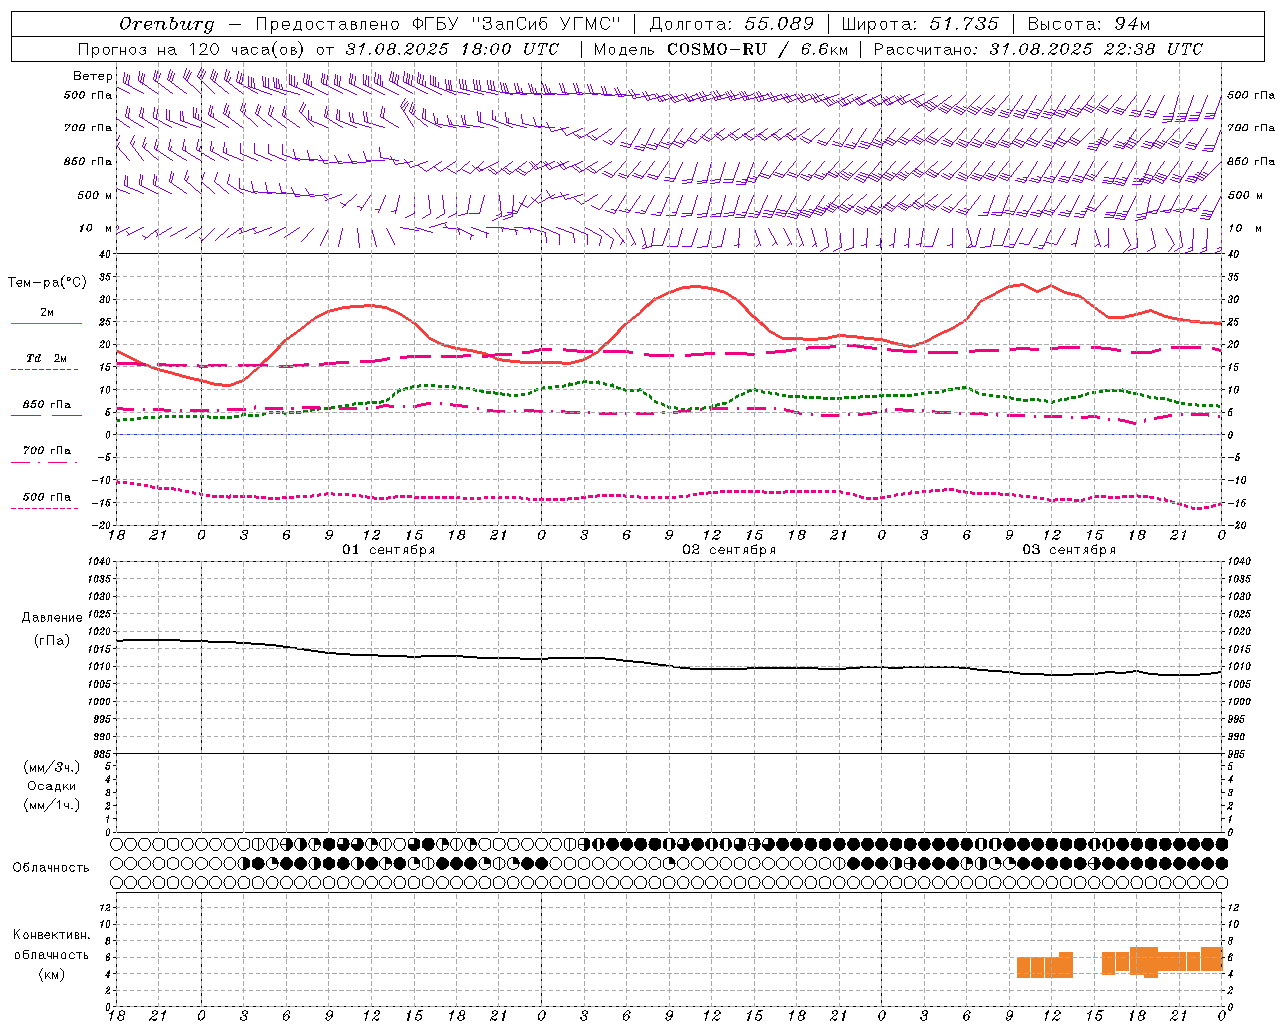Click the orange convective cloud bar cluster near 12h 03 сентября
Image resolution: width=1280 pixels, height=1024 pixels.
[x=1045, y=965]
